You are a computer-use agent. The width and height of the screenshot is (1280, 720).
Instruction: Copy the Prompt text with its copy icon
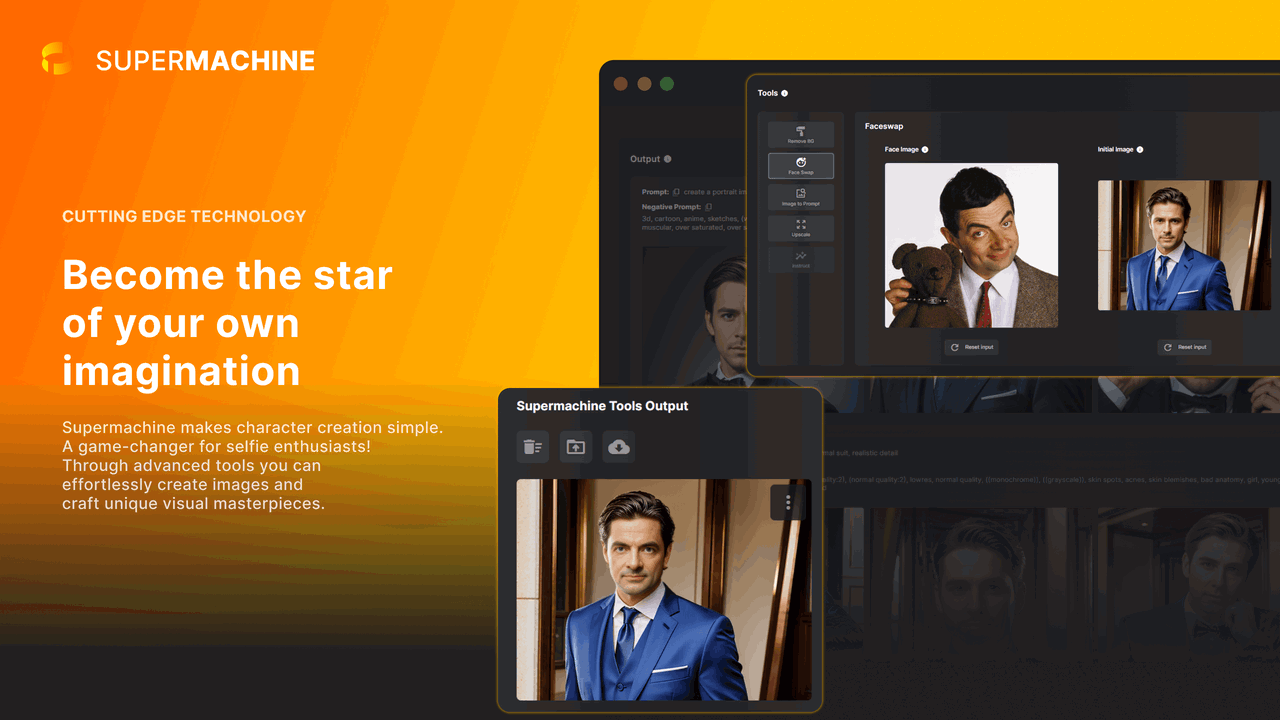point(675,192)
